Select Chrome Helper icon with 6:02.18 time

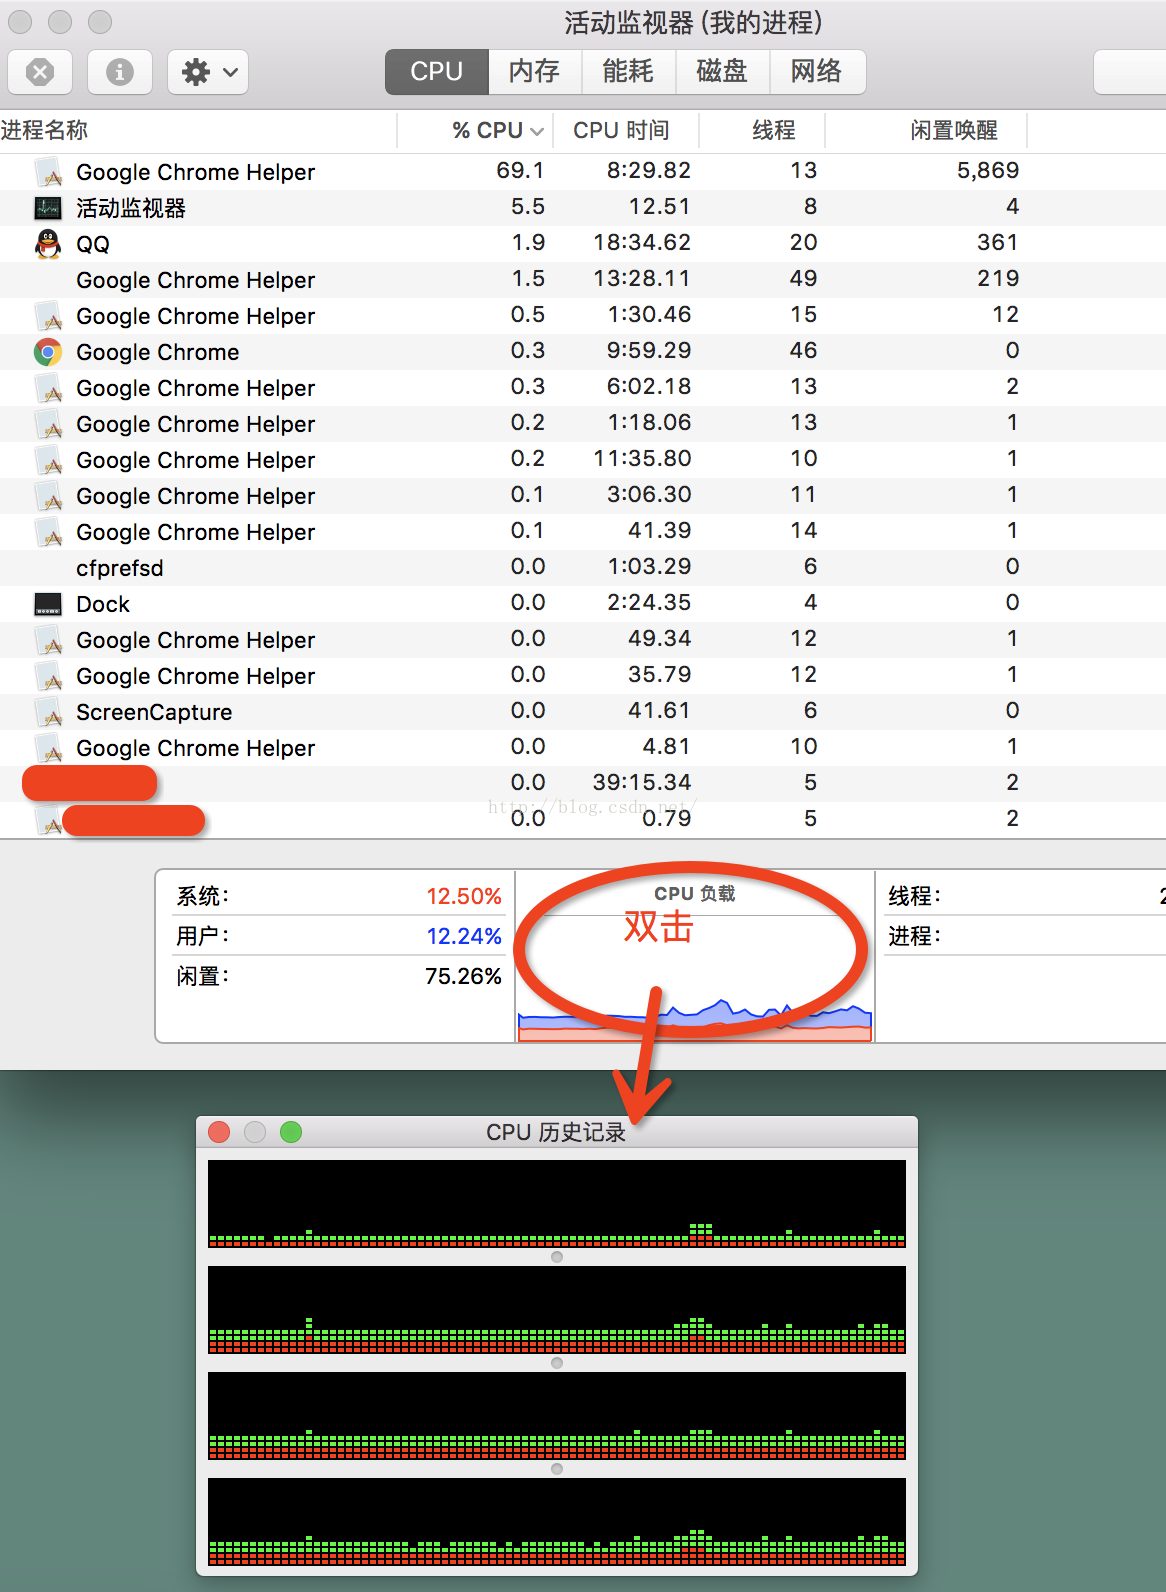48,388
